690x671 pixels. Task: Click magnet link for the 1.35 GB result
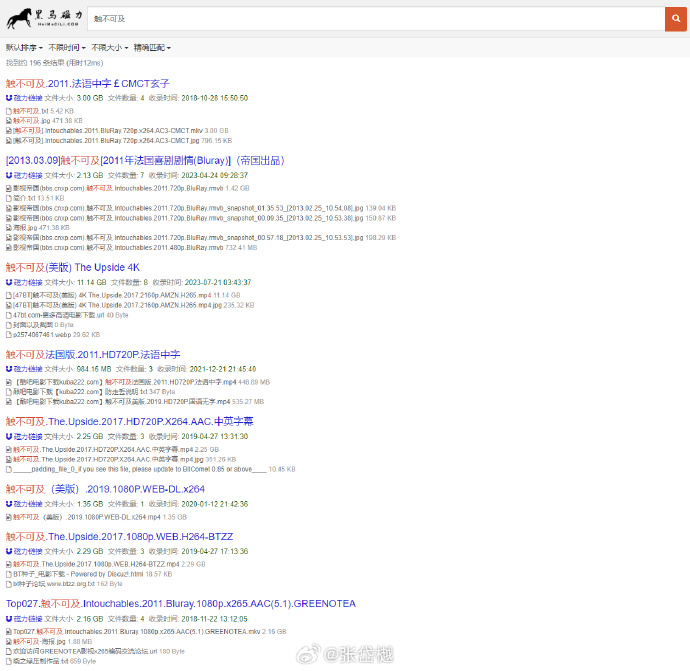coord(24,504)
